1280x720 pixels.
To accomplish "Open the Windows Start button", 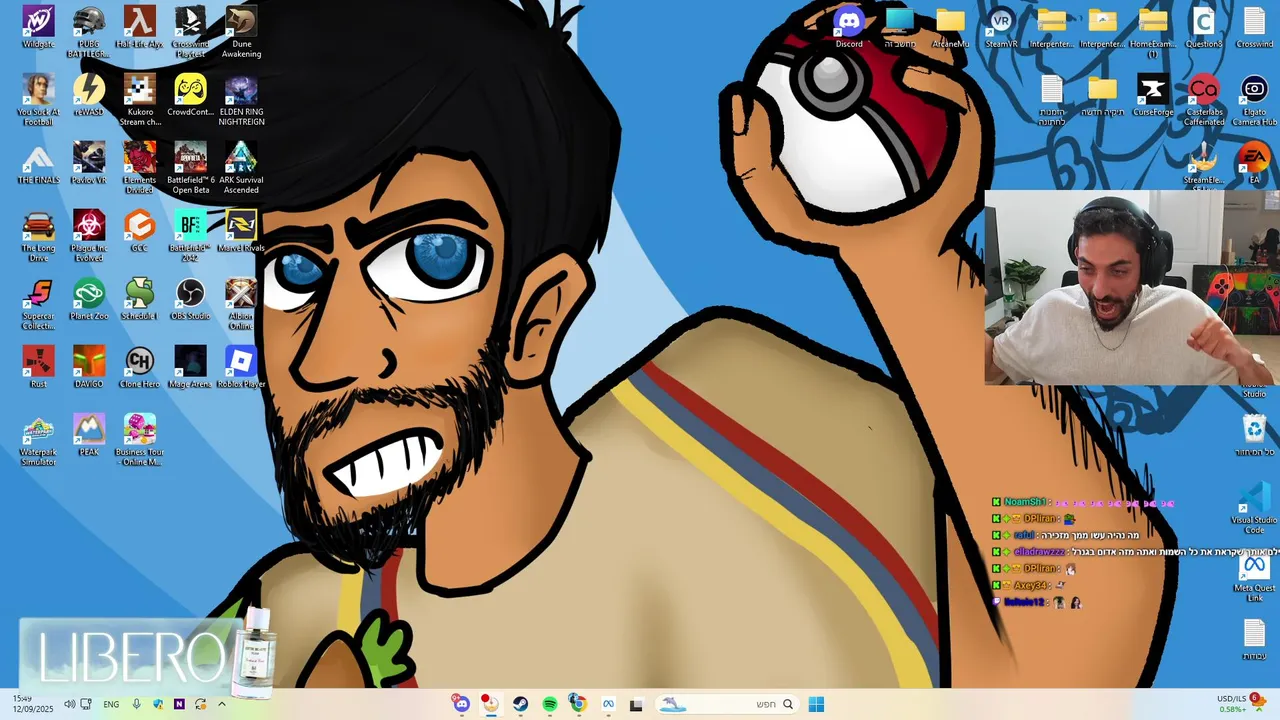I will click(816, 704).
